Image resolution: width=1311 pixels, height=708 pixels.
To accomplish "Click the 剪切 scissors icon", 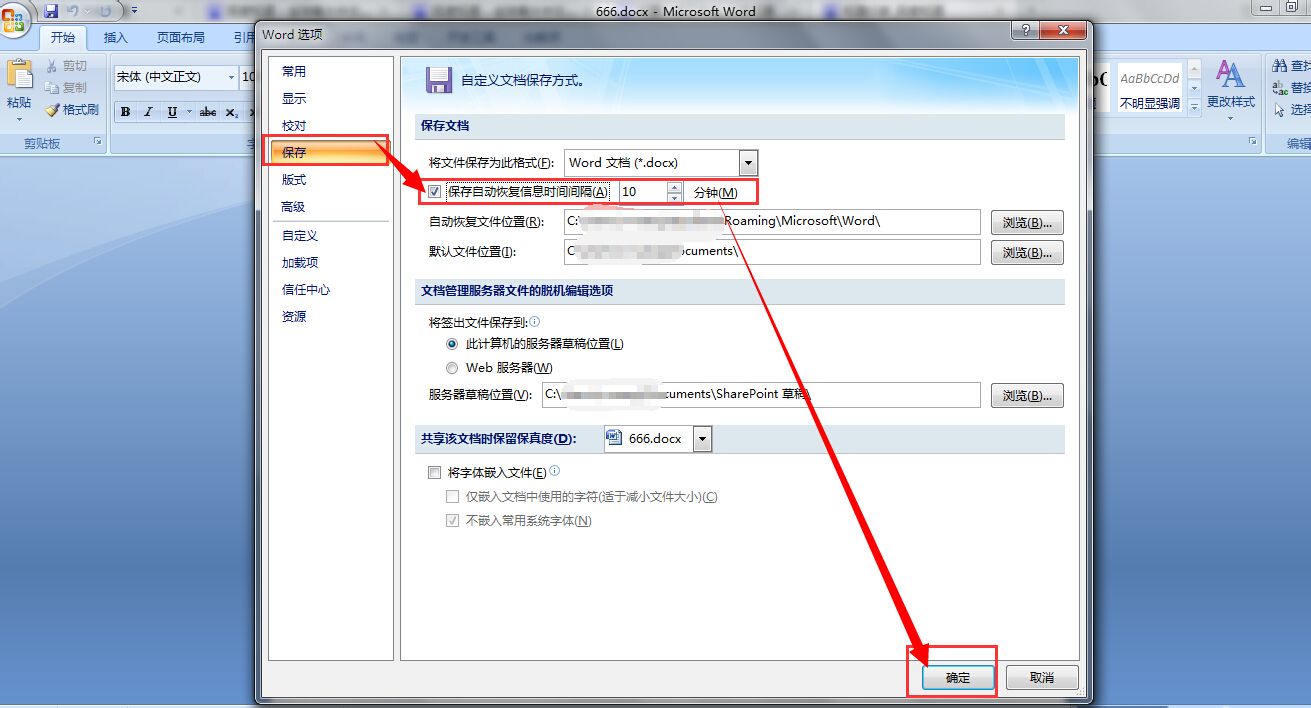I will [x=53, y=66].
